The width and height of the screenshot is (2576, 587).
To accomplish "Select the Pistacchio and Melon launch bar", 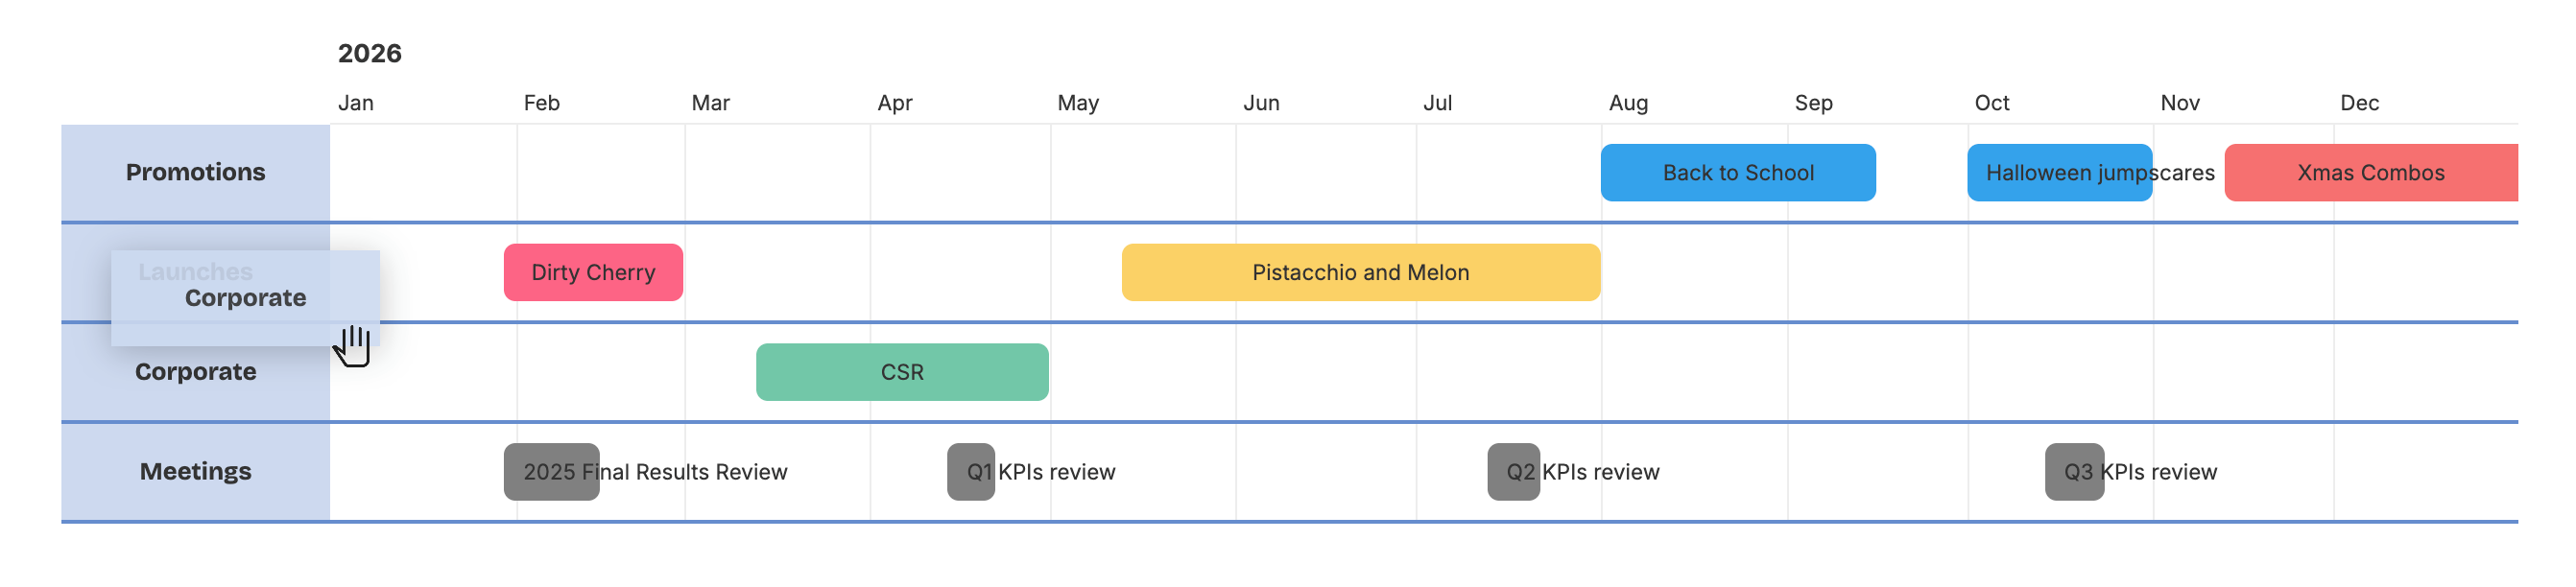I will point(1360,271).
